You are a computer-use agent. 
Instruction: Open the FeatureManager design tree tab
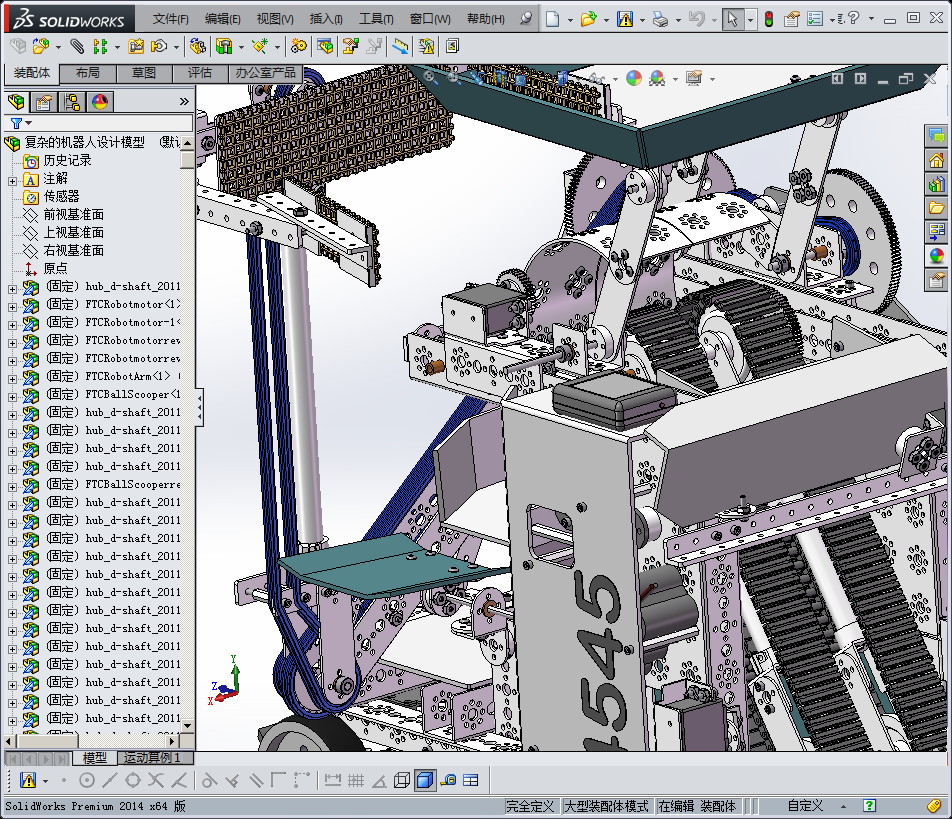[x=17, y=102]
